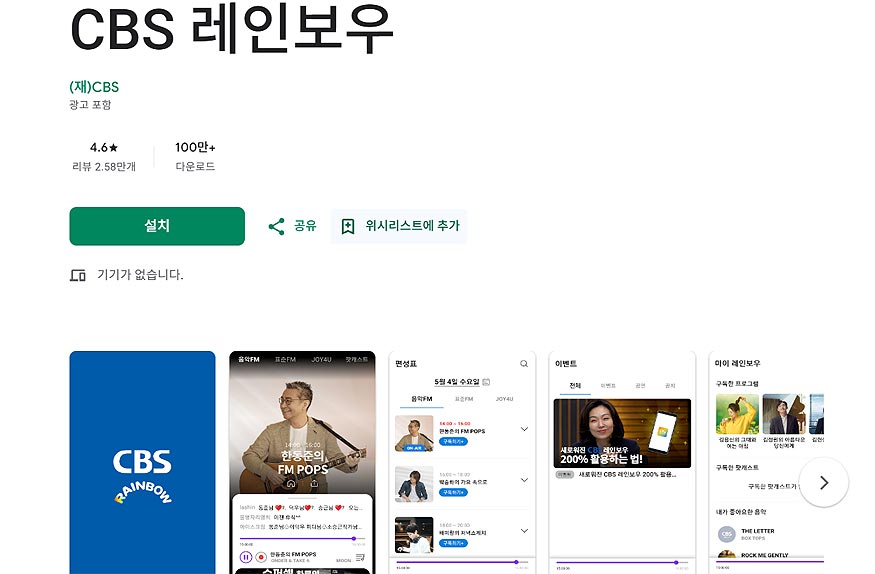Click the 기기가 없습니다 message
Image resolution: width=875 pixels, height=574 pixels.
tap(140, 274)
